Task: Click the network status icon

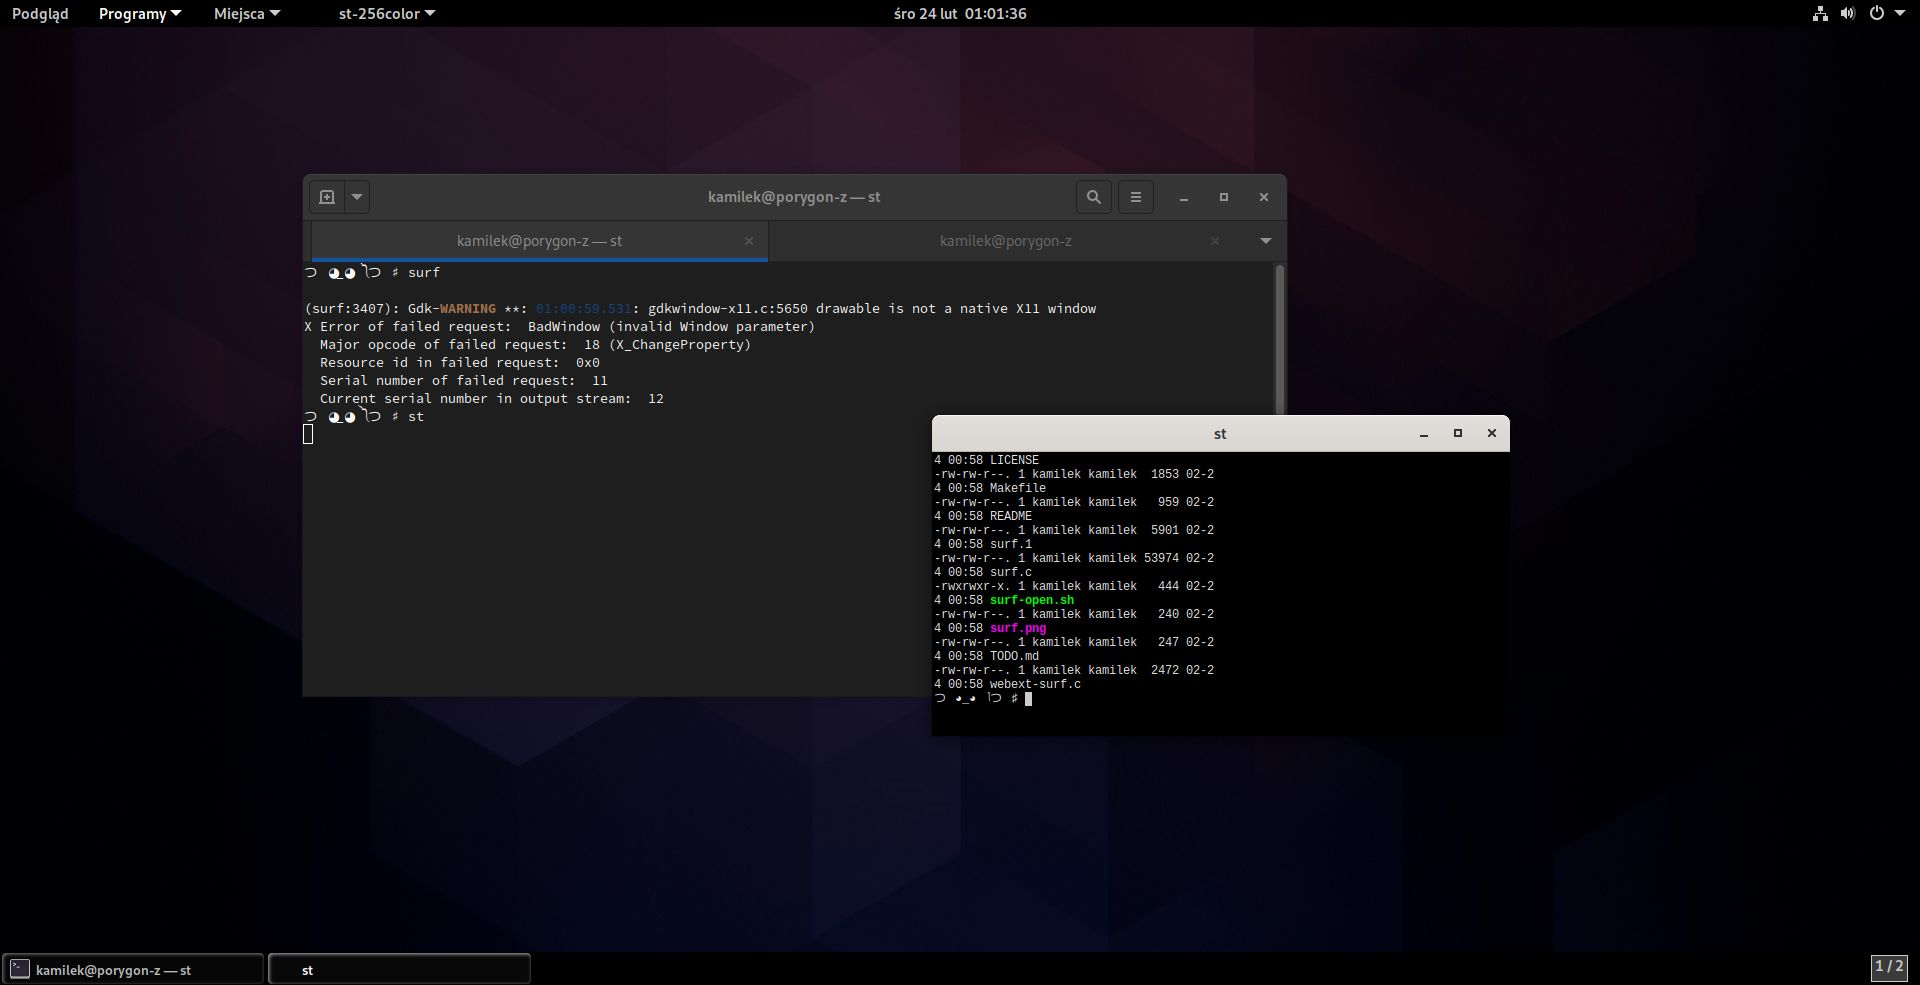Action: [1820, 14]
